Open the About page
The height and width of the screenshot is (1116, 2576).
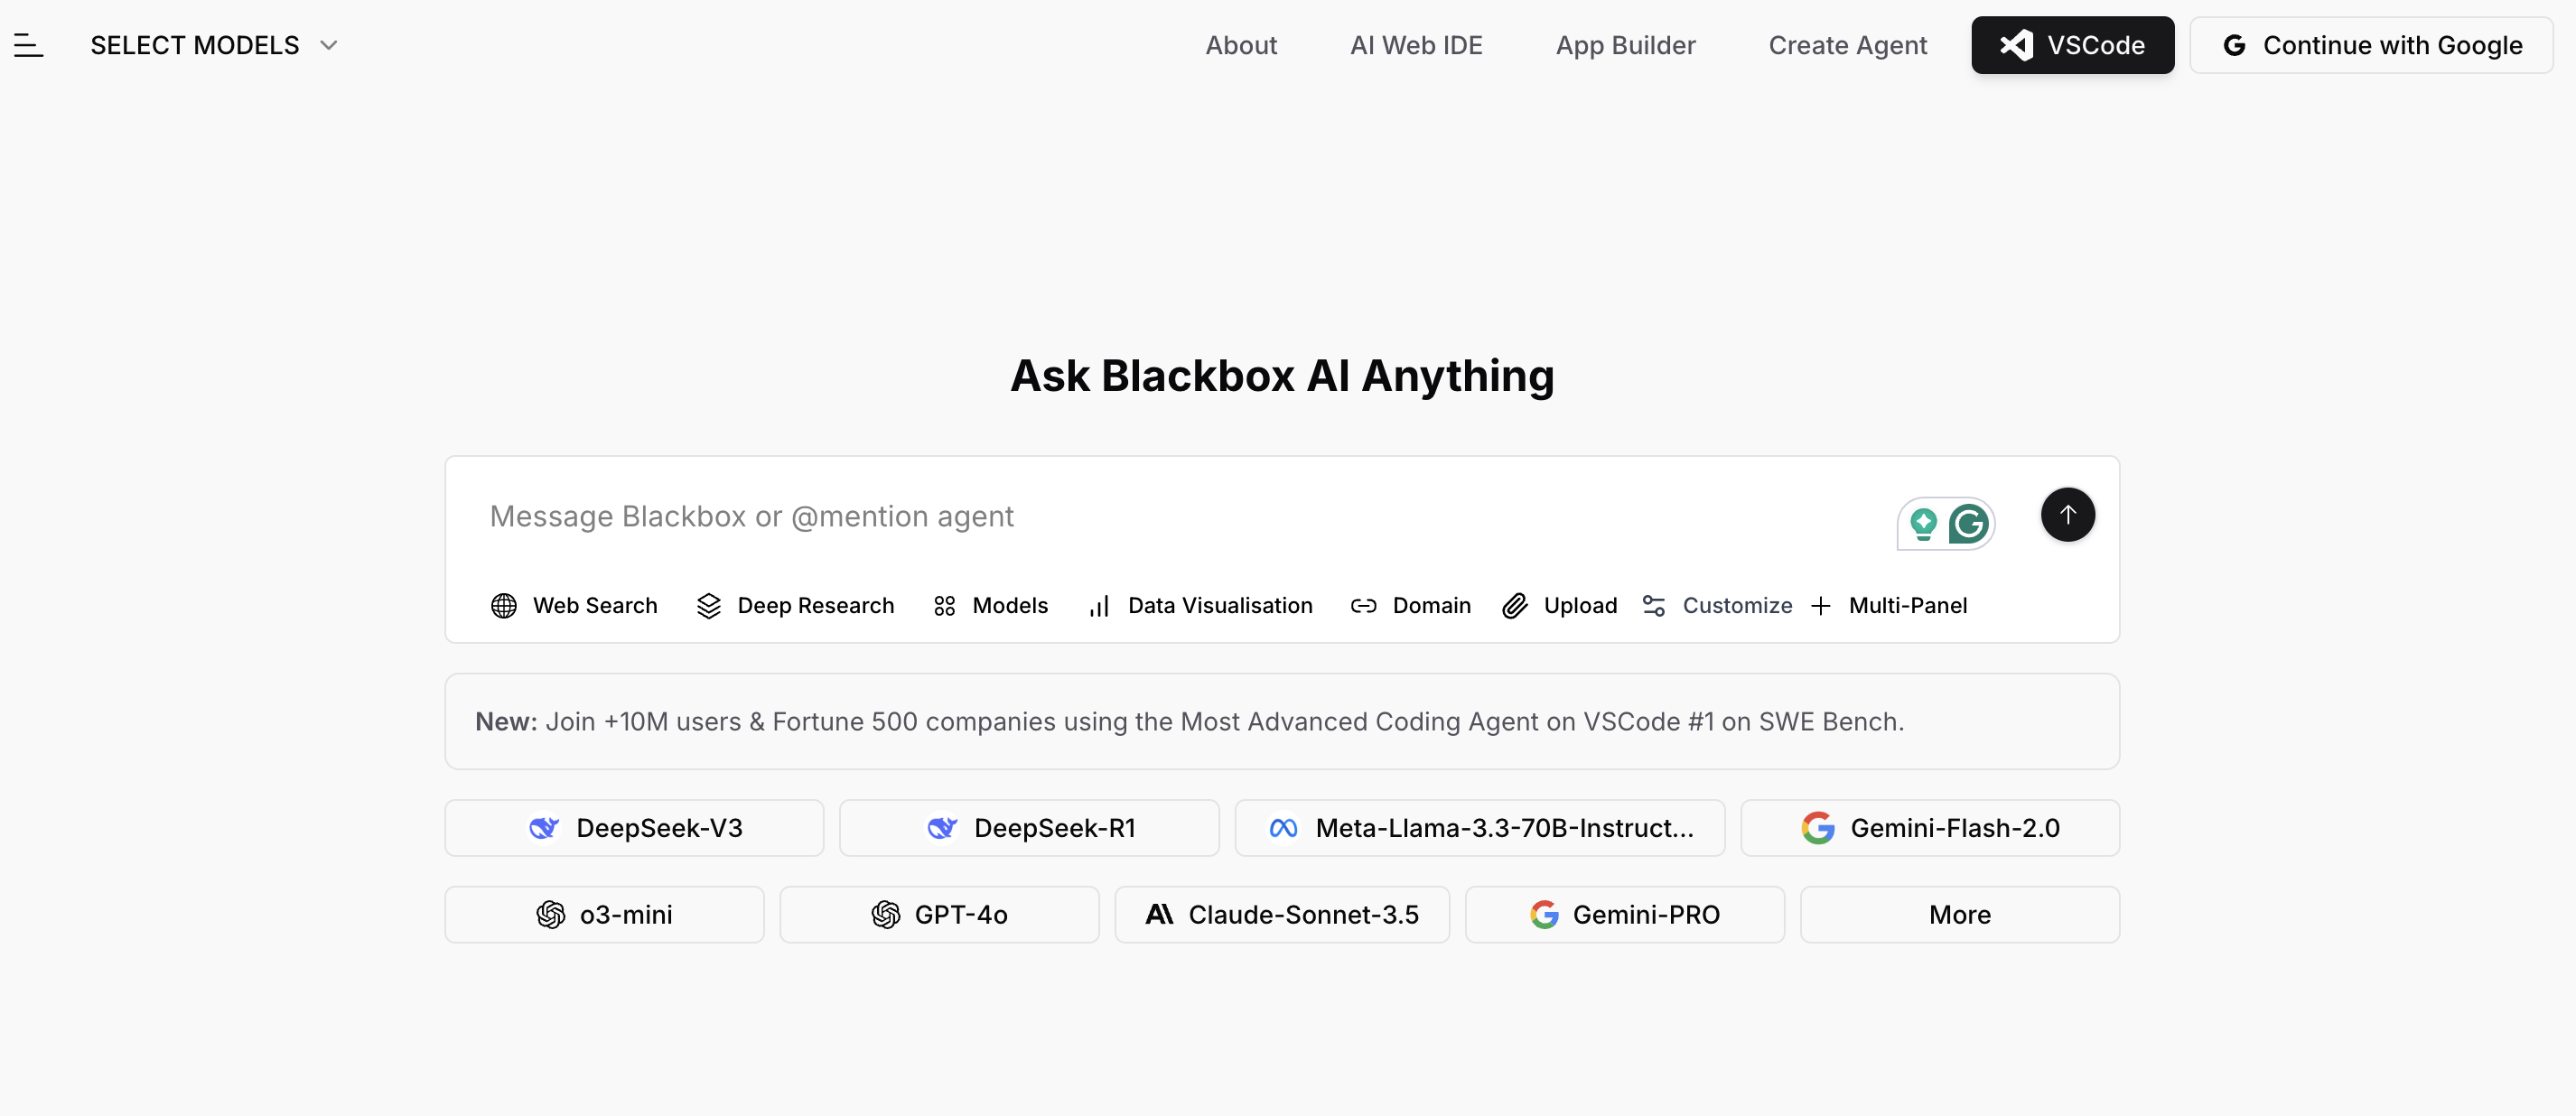(x=1241, y=45)
